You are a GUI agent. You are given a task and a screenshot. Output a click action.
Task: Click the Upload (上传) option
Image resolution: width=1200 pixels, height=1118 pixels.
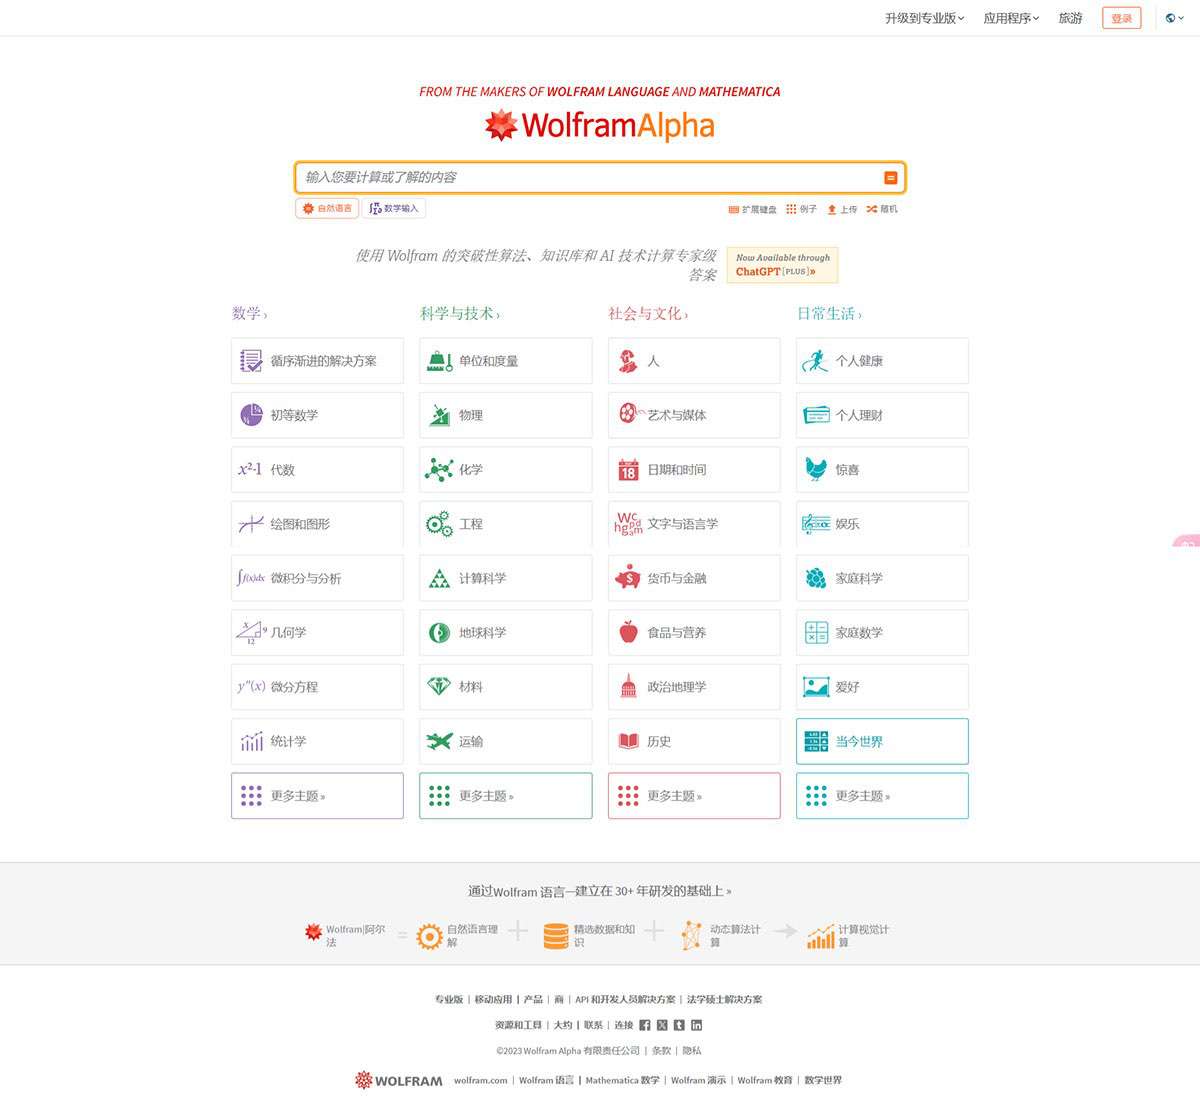tap(842, 209)
